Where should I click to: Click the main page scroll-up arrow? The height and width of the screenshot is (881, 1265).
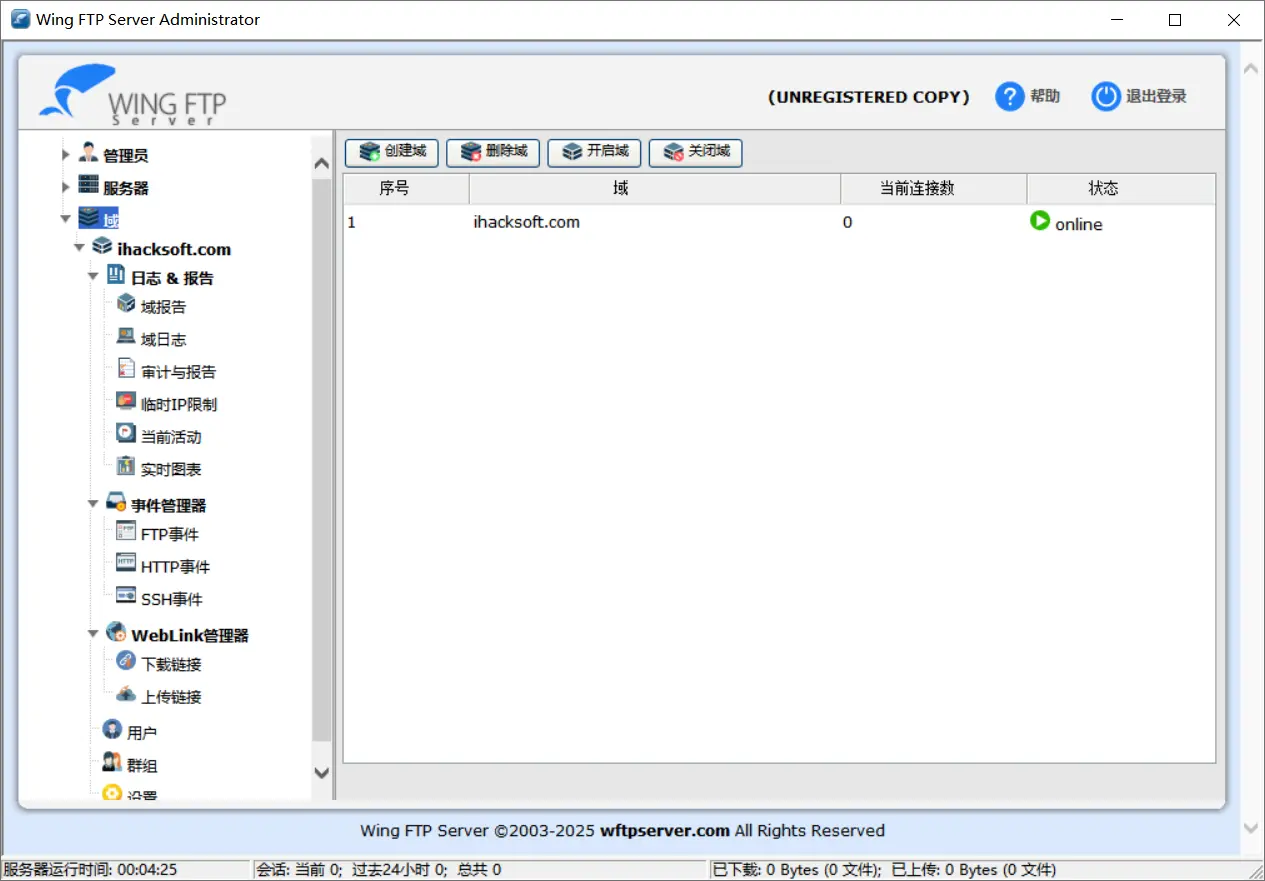[1250, 69]
